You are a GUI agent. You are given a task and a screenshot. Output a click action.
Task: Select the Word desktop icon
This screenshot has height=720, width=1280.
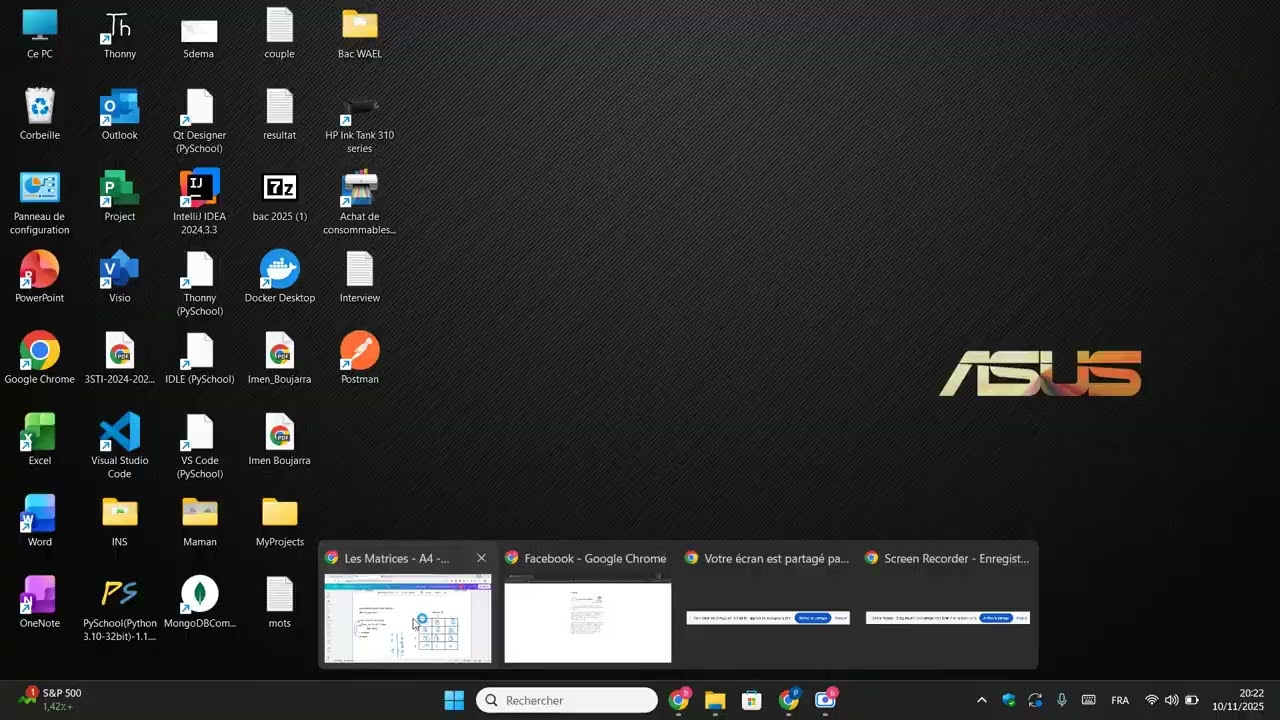(40, 521)
